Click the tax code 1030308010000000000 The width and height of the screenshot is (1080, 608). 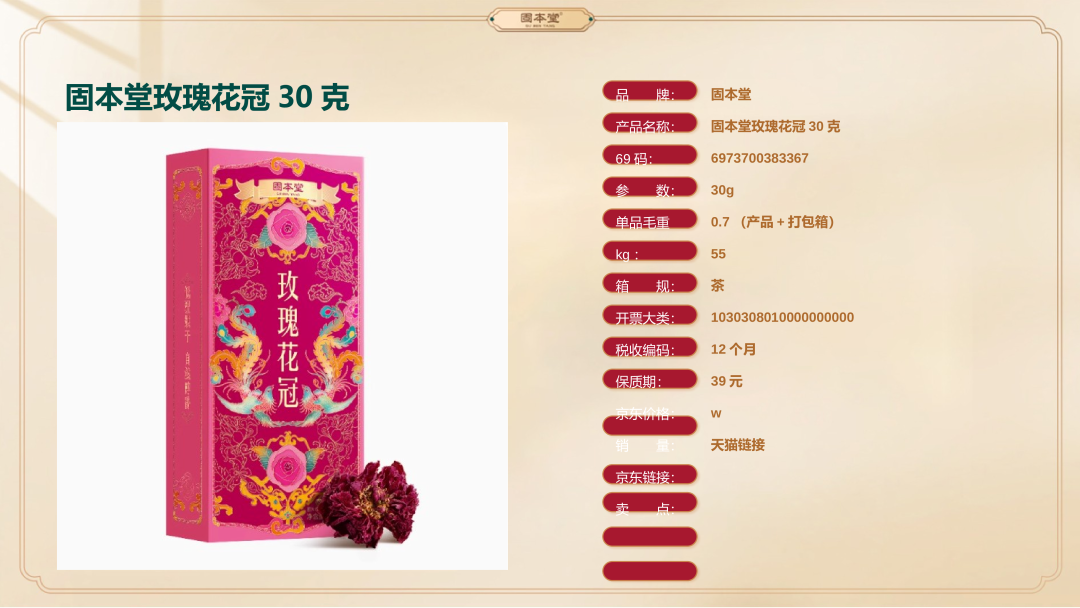(782, 317)
